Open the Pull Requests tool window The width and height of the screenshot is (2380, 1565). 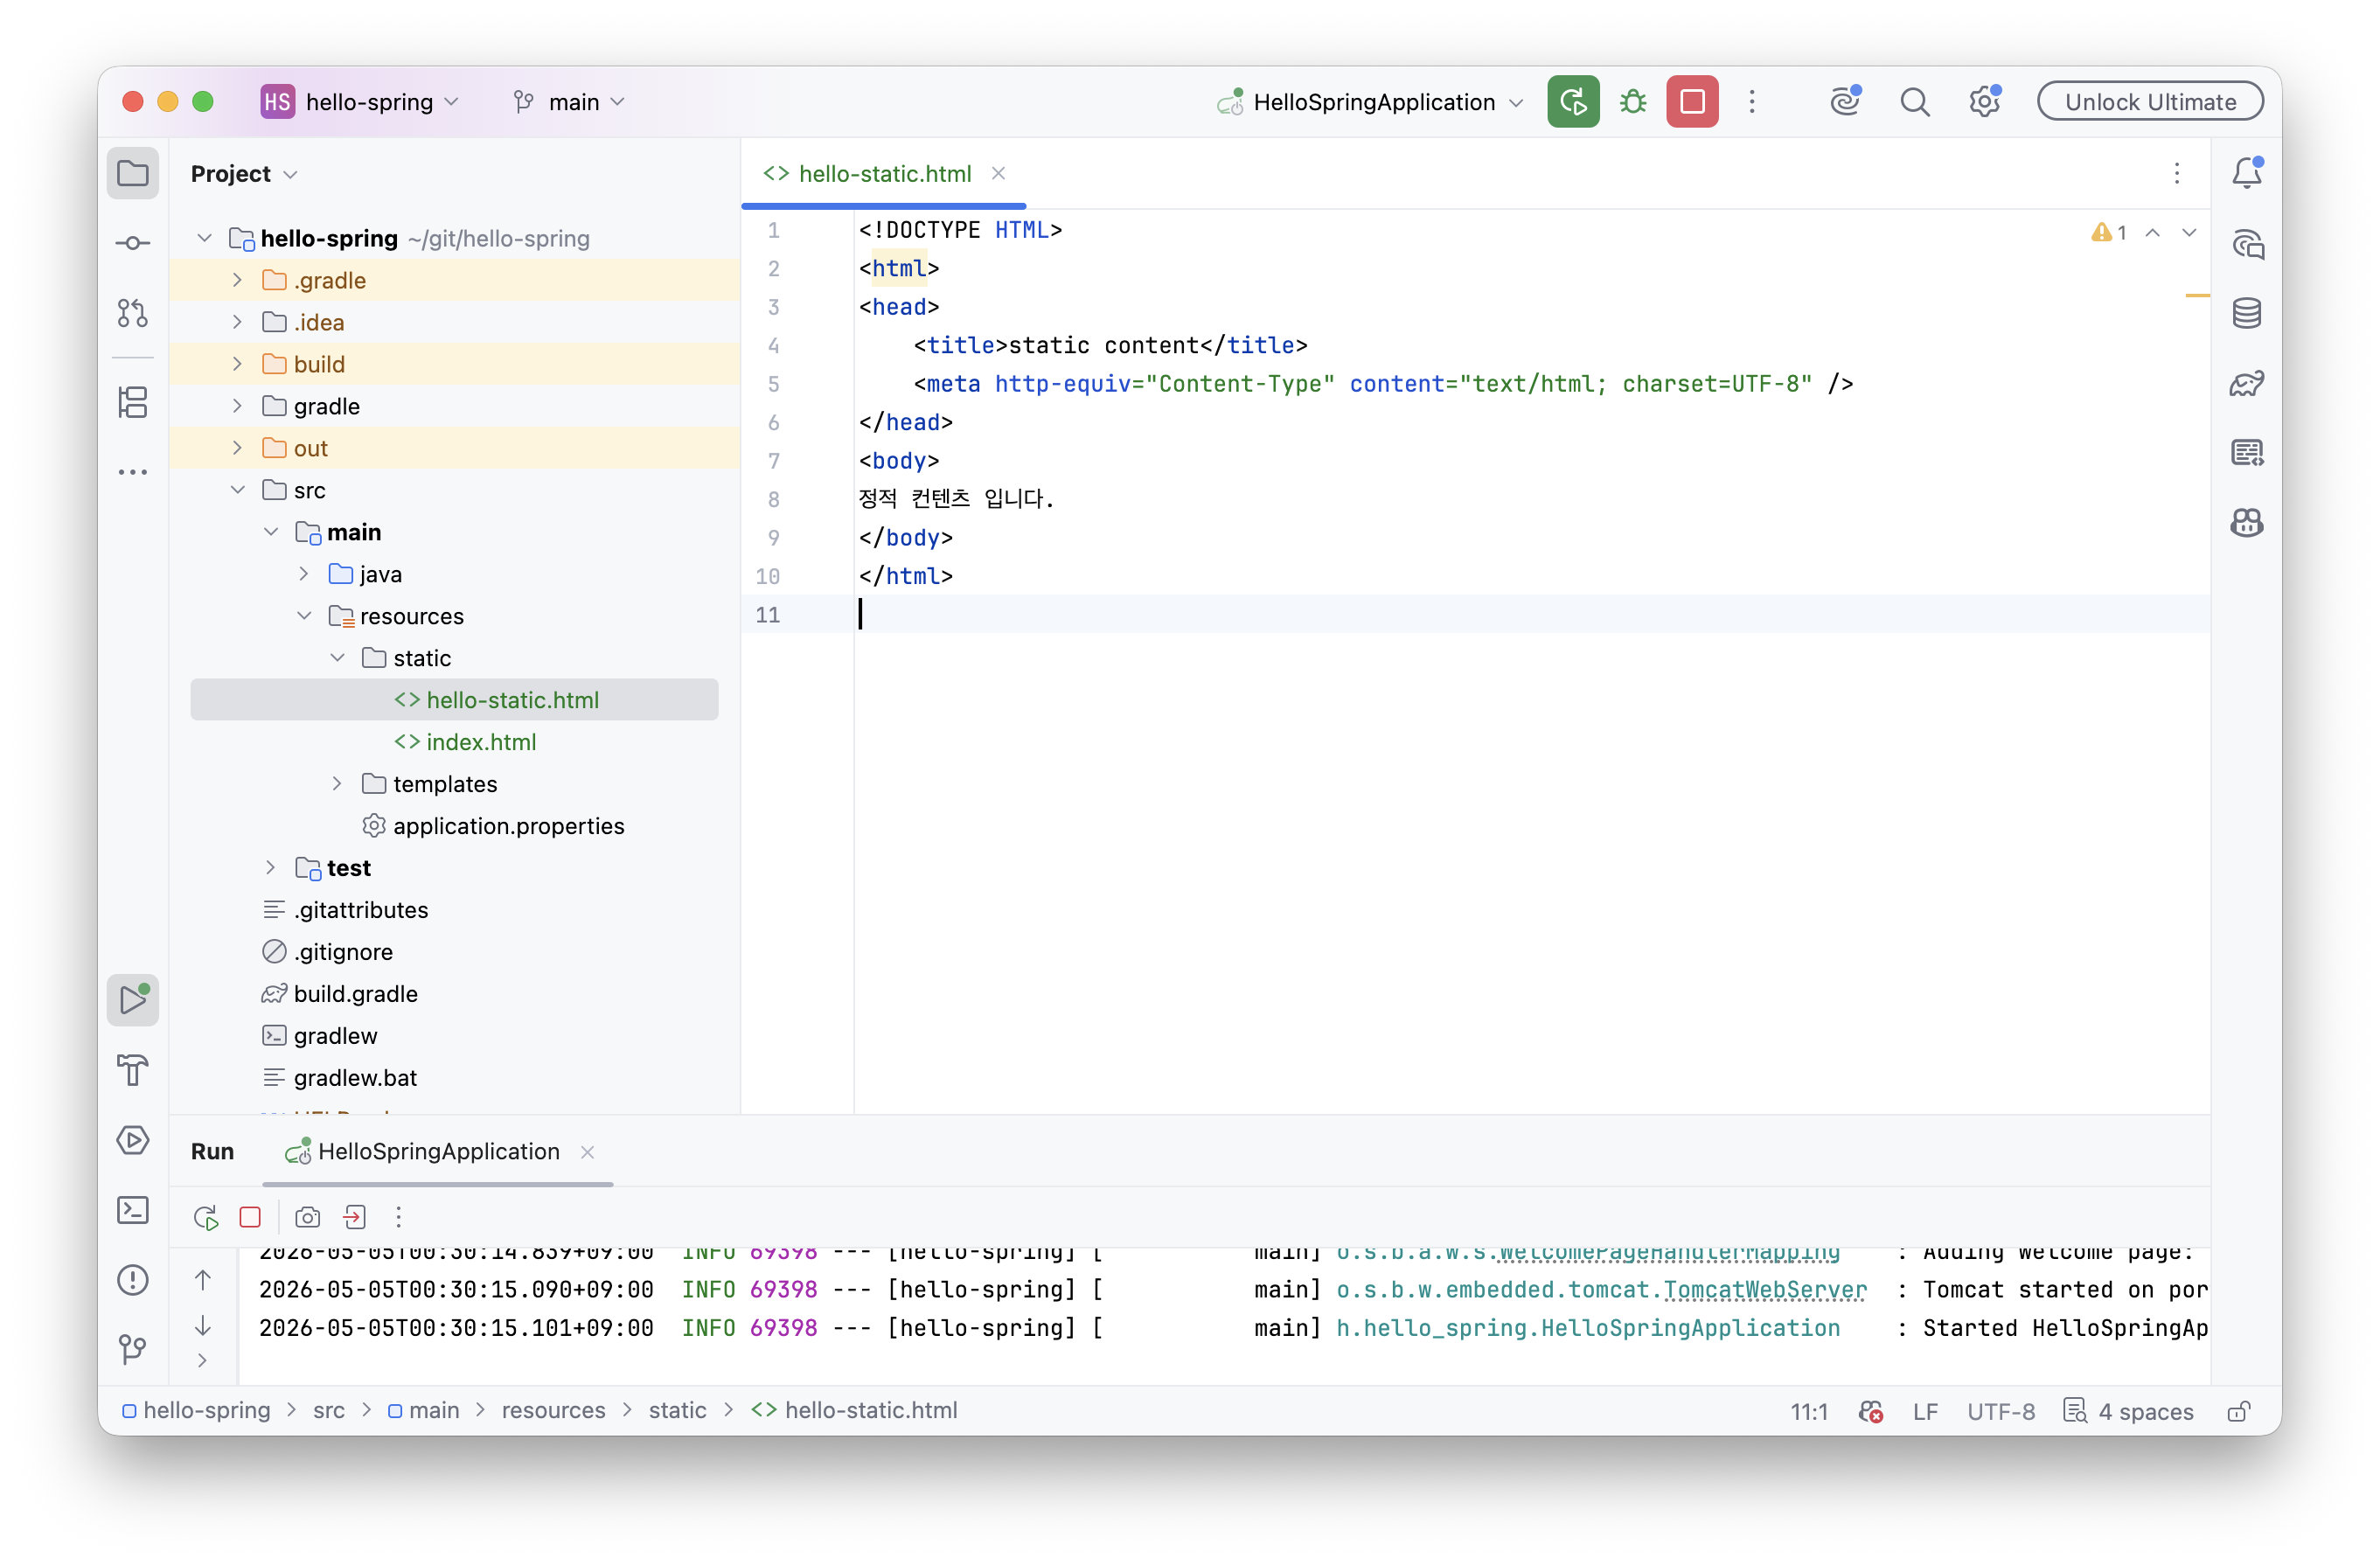[x=133, y=313]
